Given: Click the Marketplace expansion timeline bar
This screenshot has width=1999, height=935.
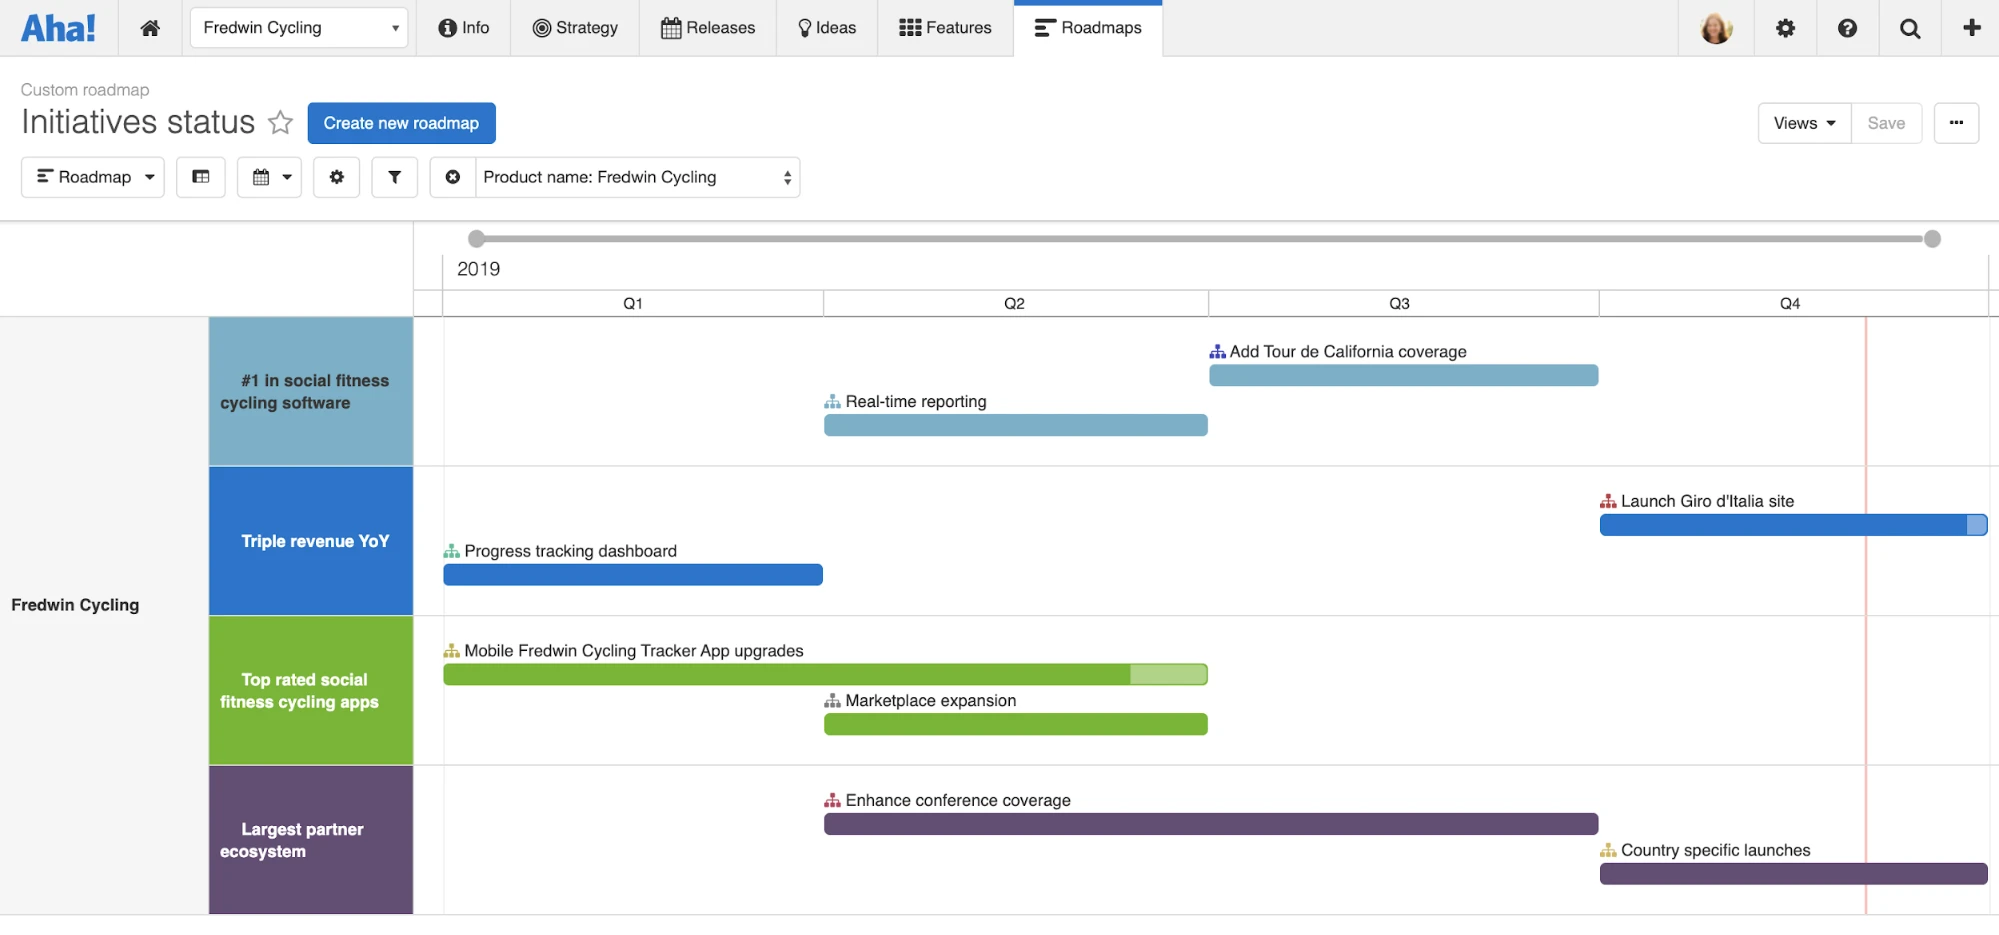Looking at the screenshot, I should click(1016, 724).
